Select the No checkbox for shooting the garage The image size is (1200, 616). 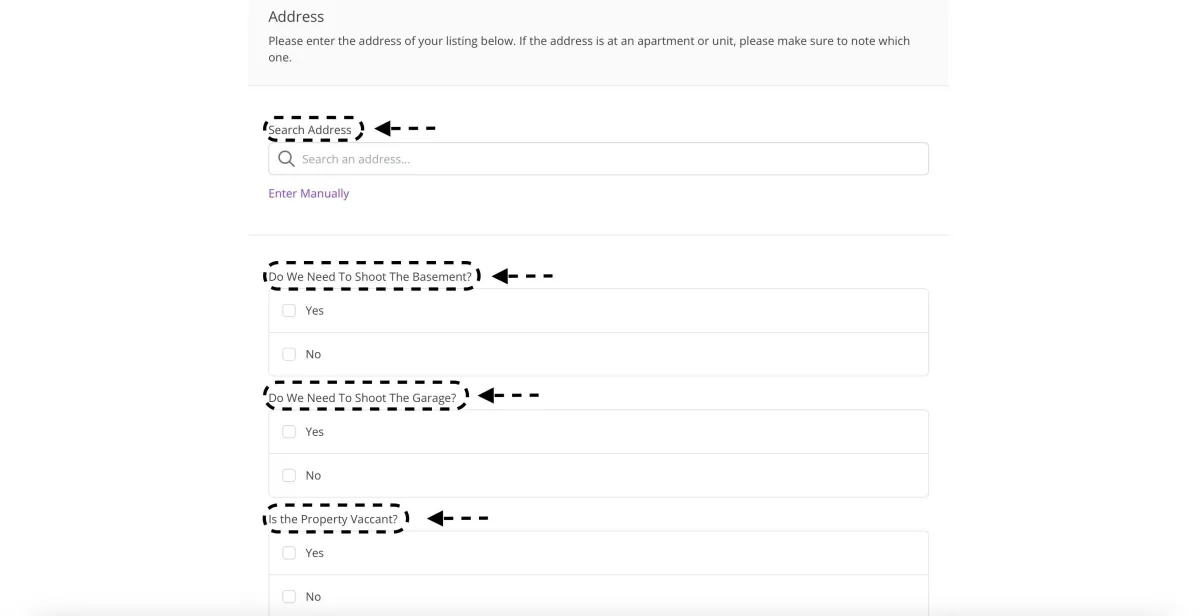[x=289, y=475]
